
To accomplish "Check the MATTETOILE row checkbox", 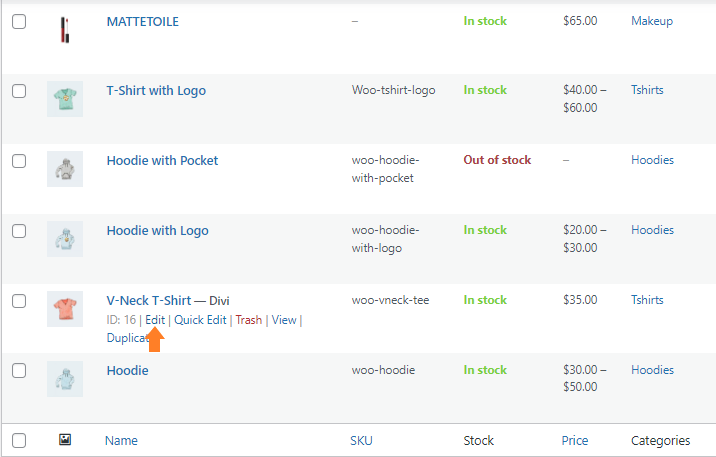I will click(19, 21).
